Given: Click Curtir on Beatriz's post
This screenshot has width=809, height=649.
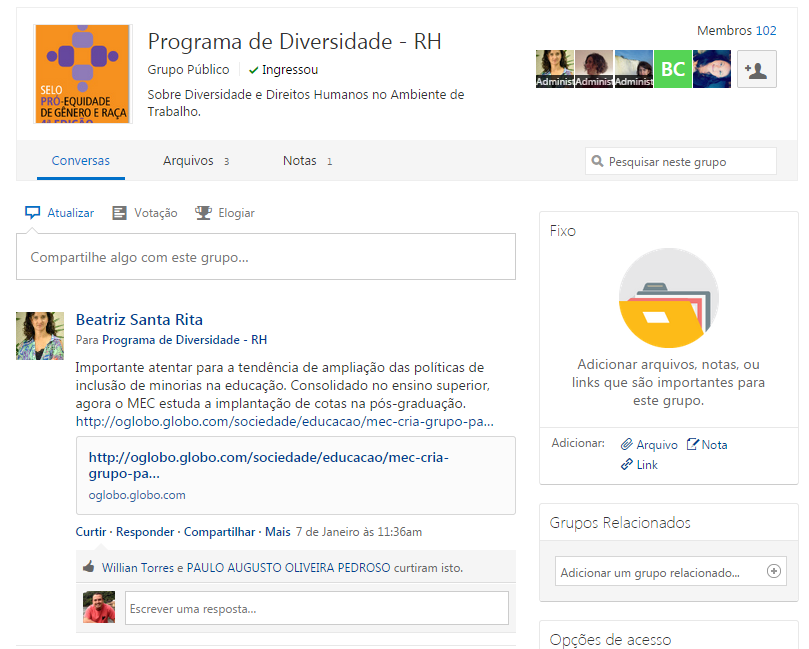Looking at the screenshot, I should [90, 532].
